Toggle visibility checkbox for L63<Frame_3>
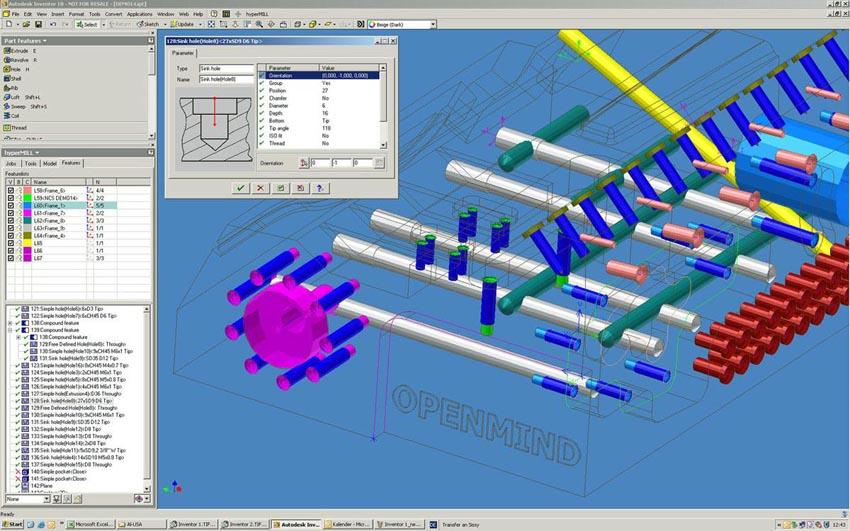Image resolution: width=850 pixels, height=531 pixels. (x=10, y=228)
